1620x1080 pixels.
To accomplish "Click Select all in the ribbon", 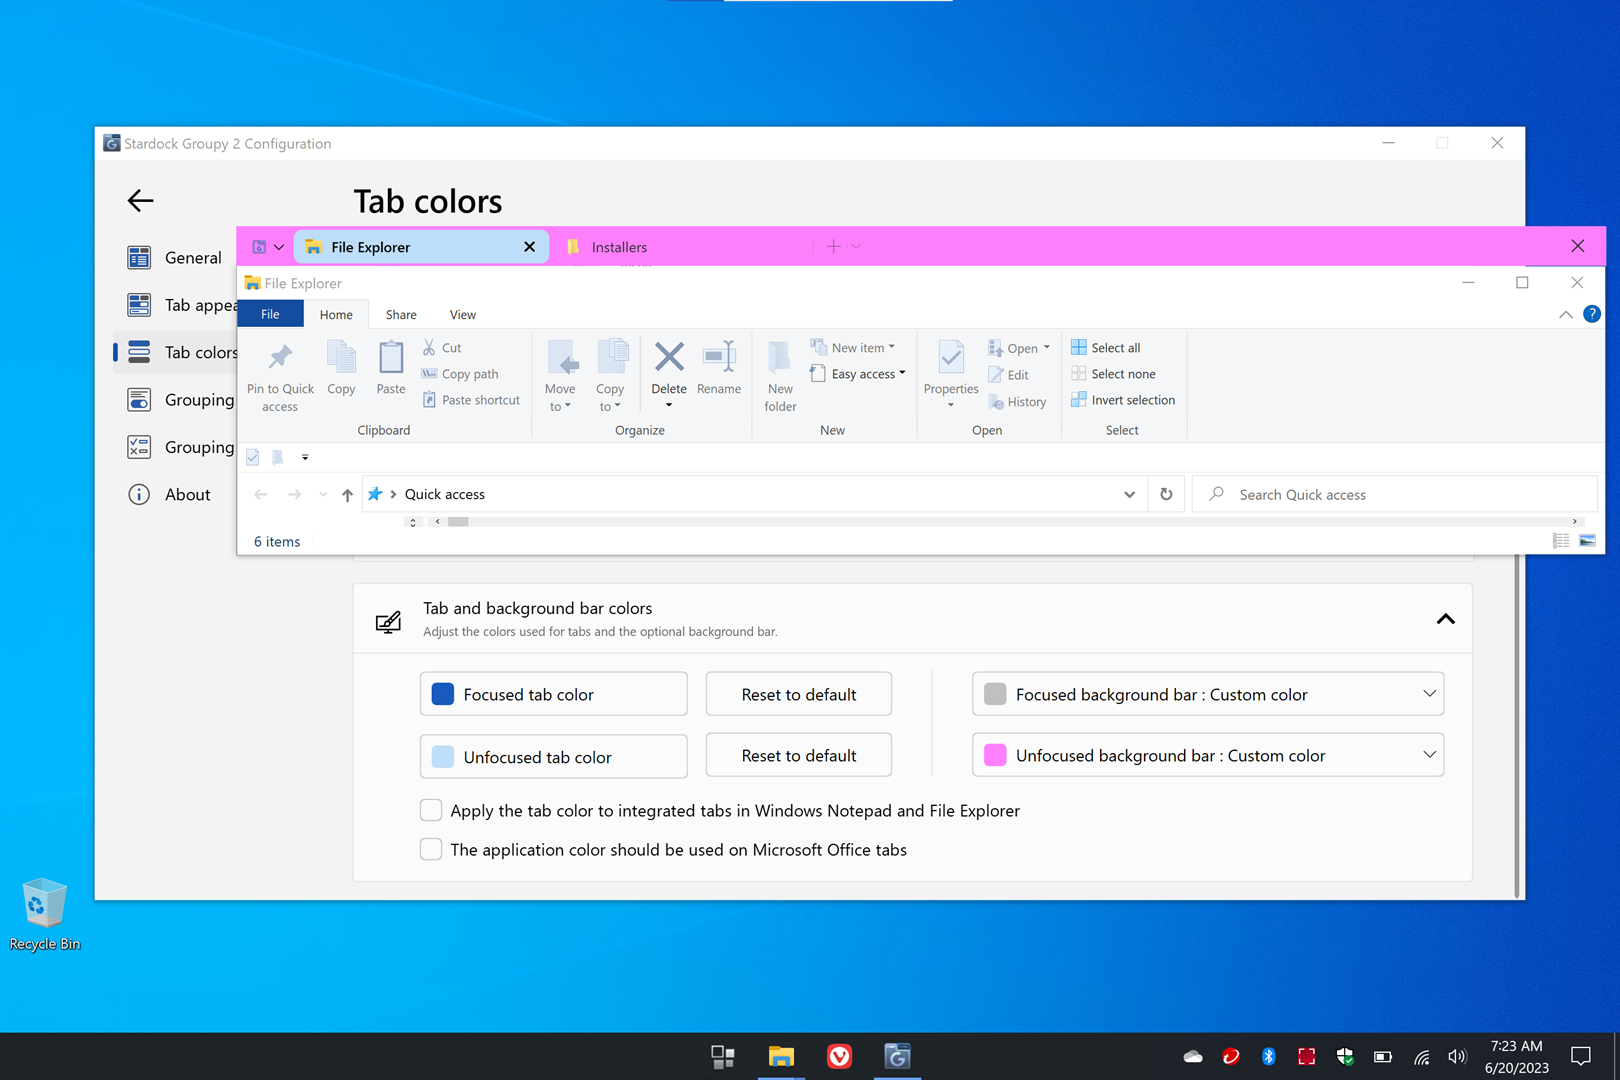I will (1105, 348).
